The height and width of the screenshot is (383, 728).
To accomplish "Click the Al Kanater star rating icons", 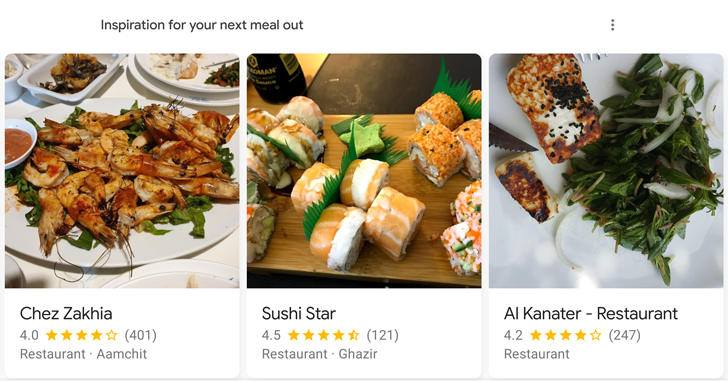I will [566, 335].
